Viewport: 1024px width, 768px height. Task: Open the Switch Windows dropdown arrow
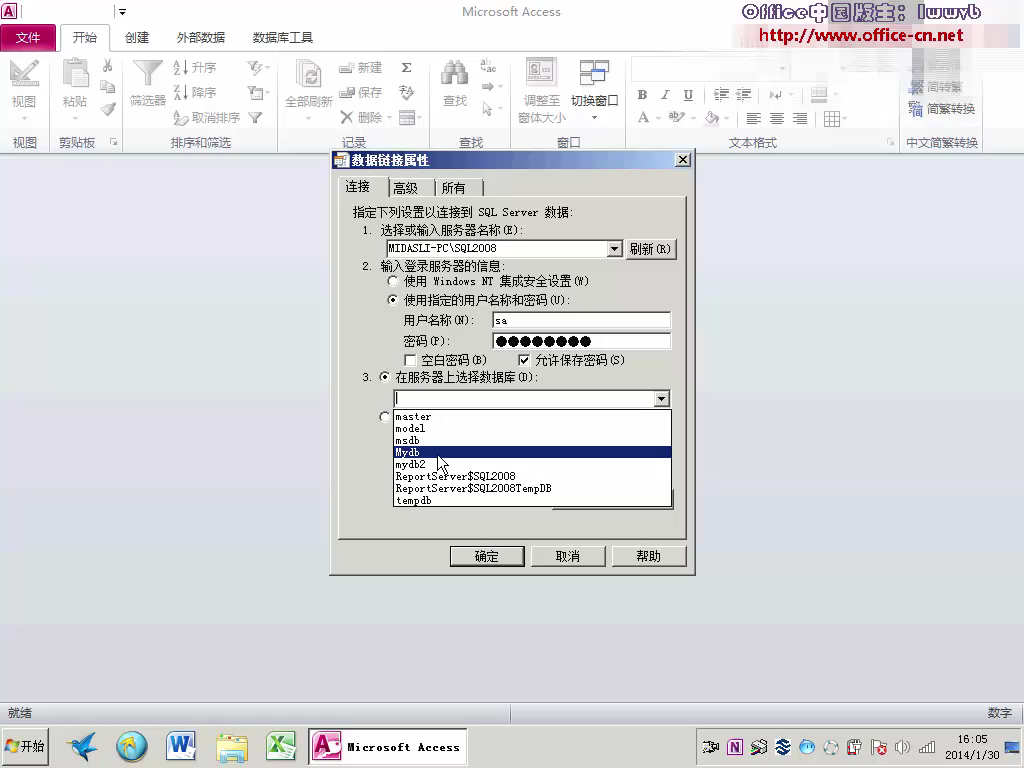coord(594,118)
